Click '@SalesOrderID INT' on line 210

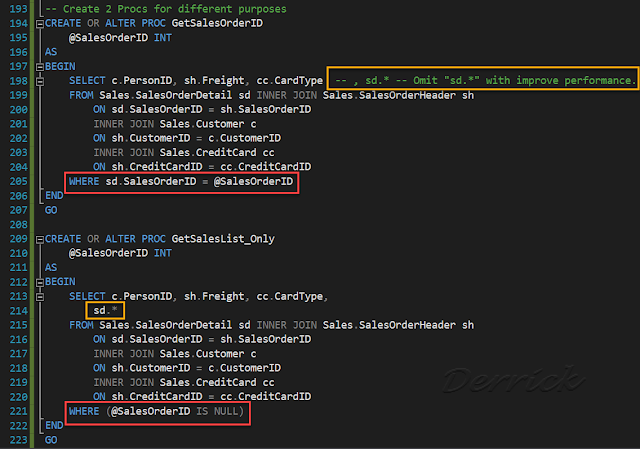point(120,253)
